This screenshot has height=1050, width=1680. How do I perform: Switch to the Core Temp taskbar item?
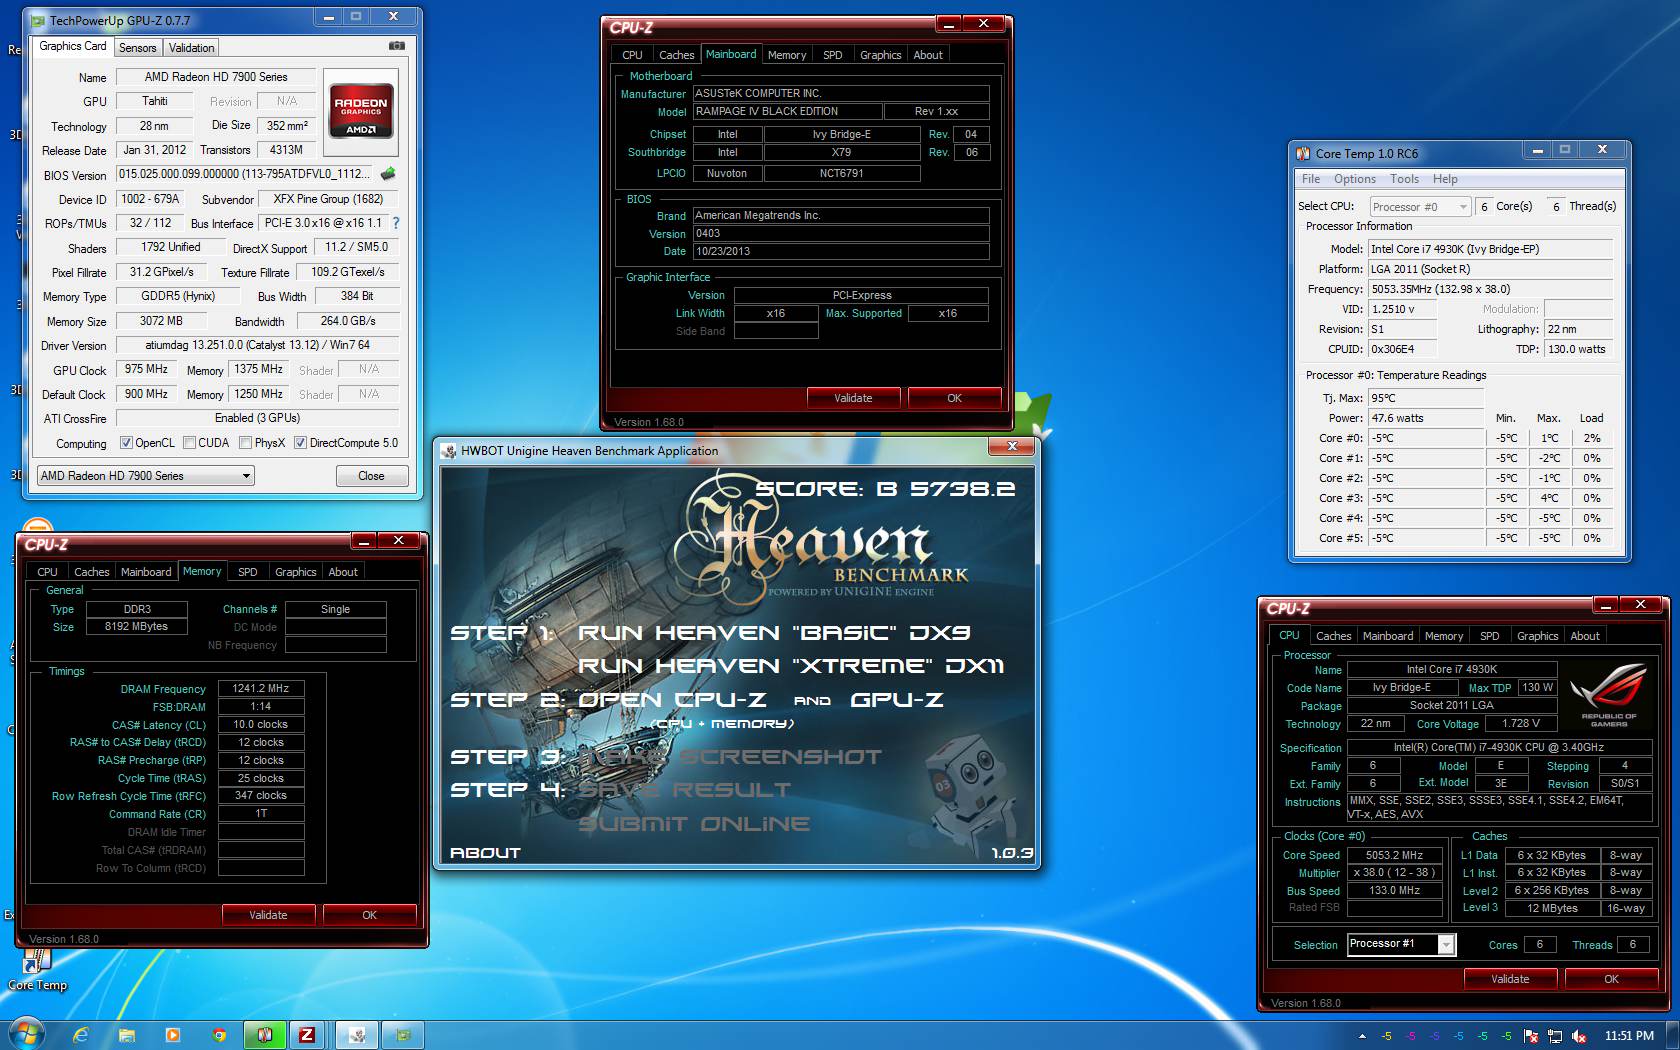pos(265,1035)
